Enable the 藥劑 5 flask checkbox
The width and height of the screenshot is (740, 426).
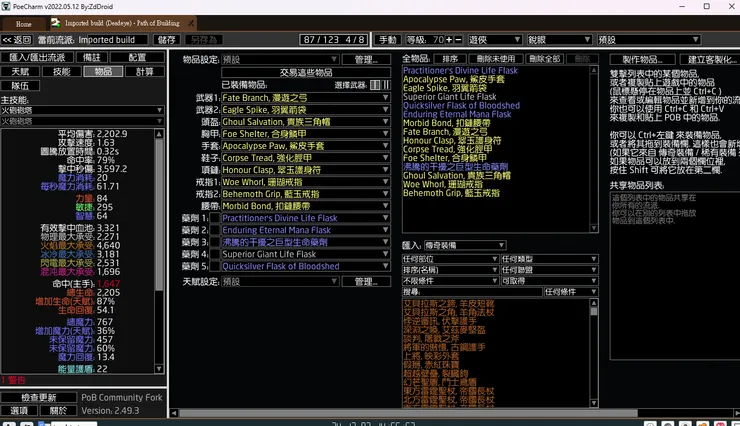[215, 266]
